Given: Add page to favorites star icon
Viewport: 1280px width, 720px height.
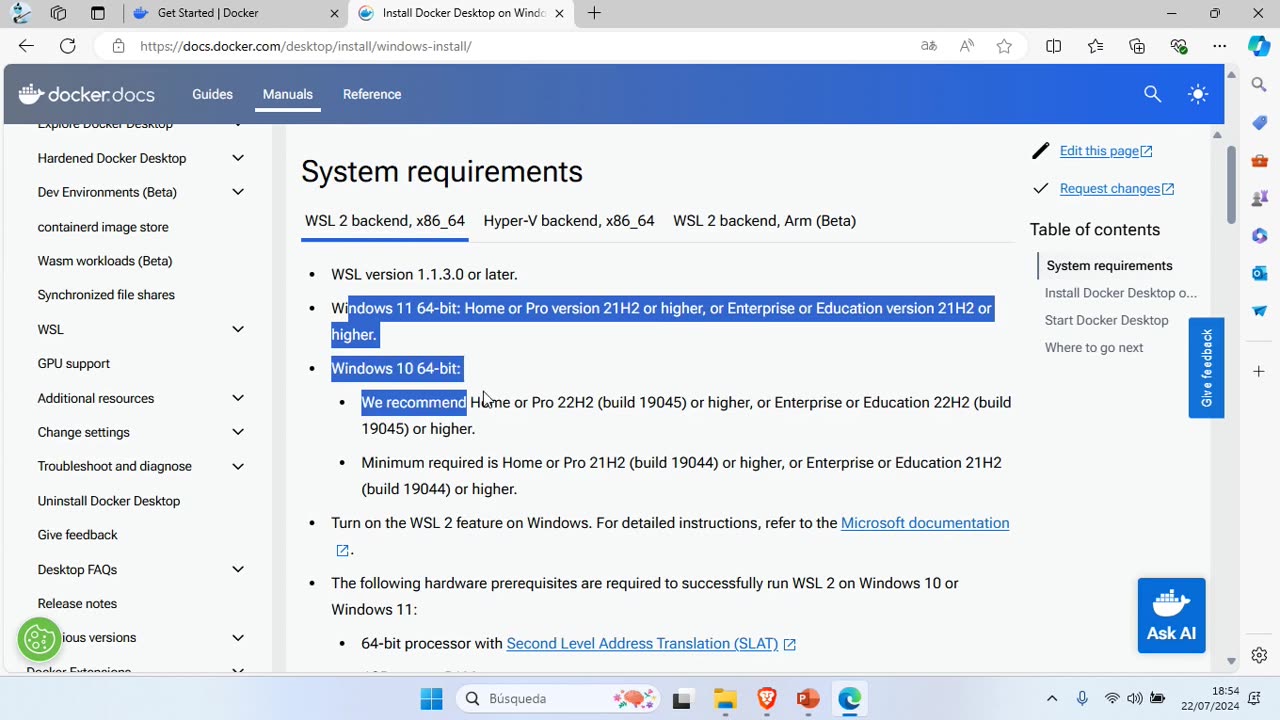Looking at the screenshot, I should click(x=1004, y=46).
